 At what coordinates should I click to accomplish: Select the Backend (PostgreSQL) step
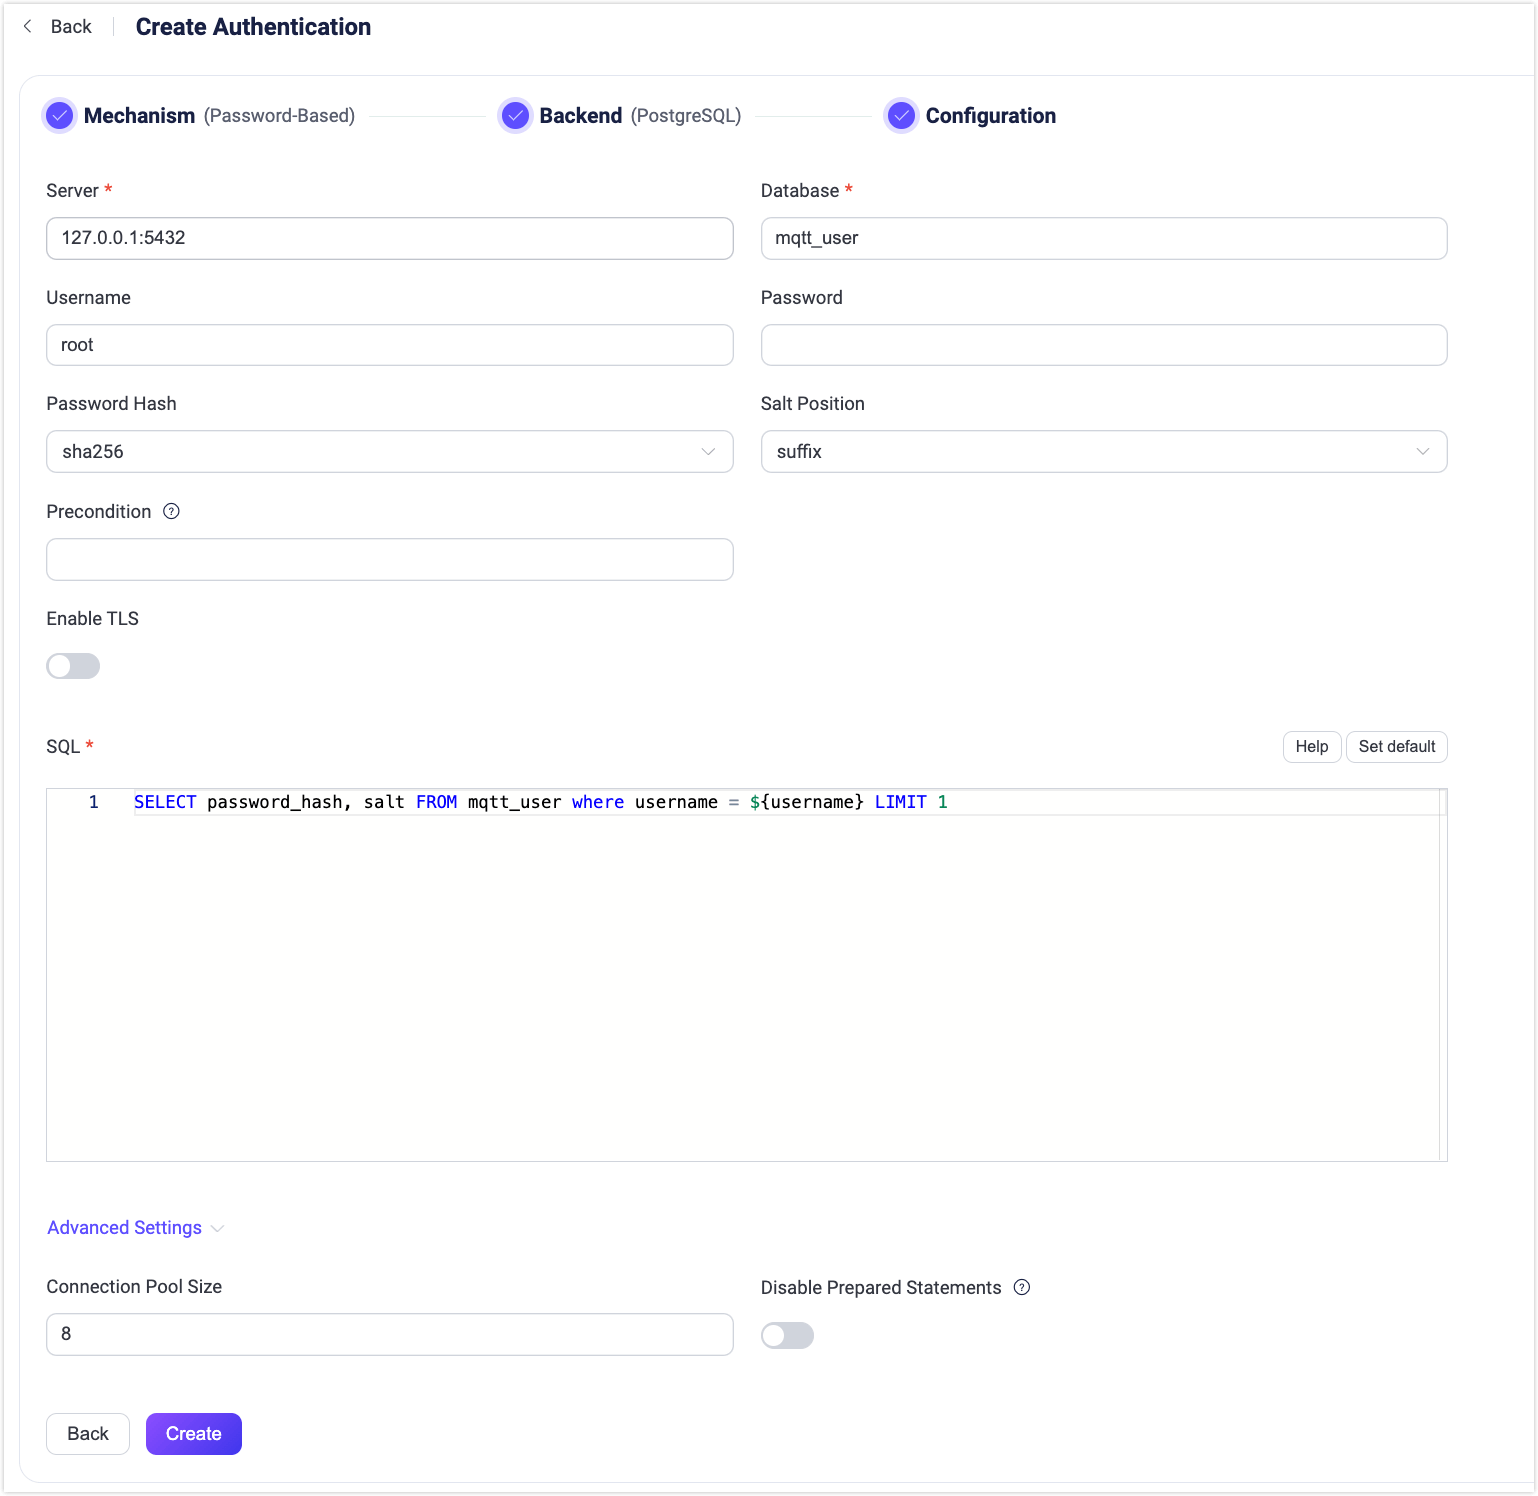tap(580, 115)
